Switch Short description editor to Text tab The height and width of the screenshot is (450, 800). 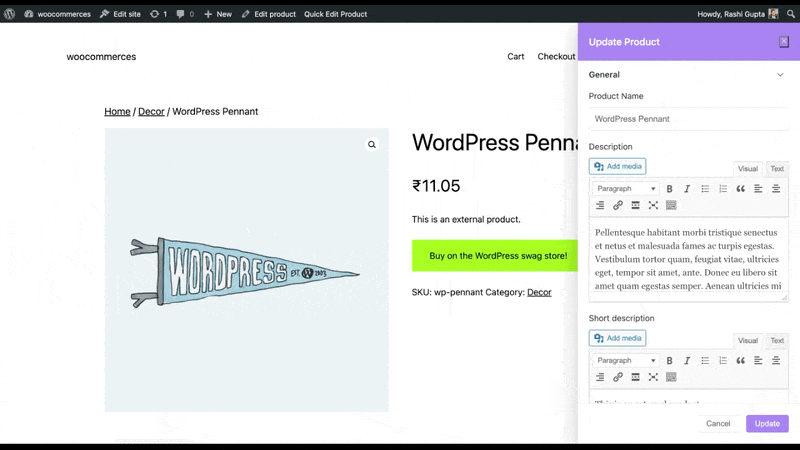(777, 340)
